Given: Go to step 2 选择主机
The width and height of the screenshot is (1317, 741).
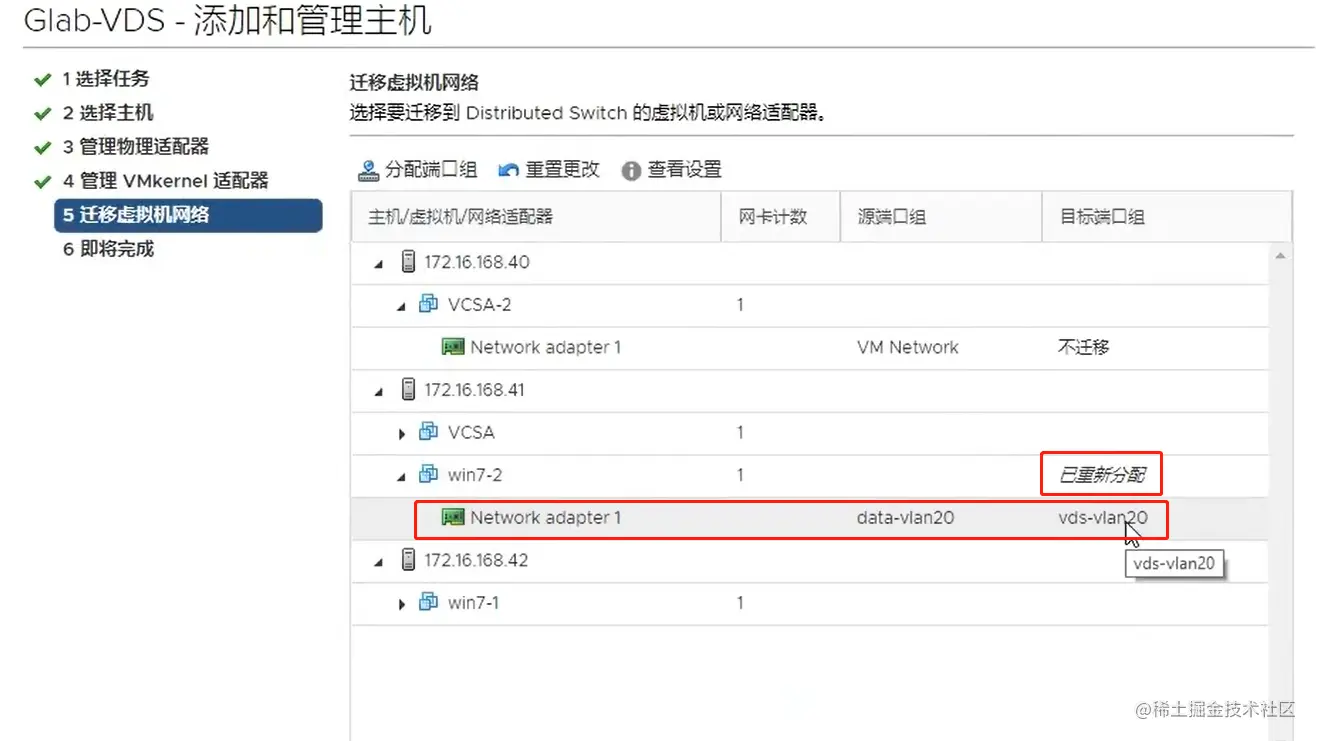Looking at the screenshot, I should (x=108, y=113).
